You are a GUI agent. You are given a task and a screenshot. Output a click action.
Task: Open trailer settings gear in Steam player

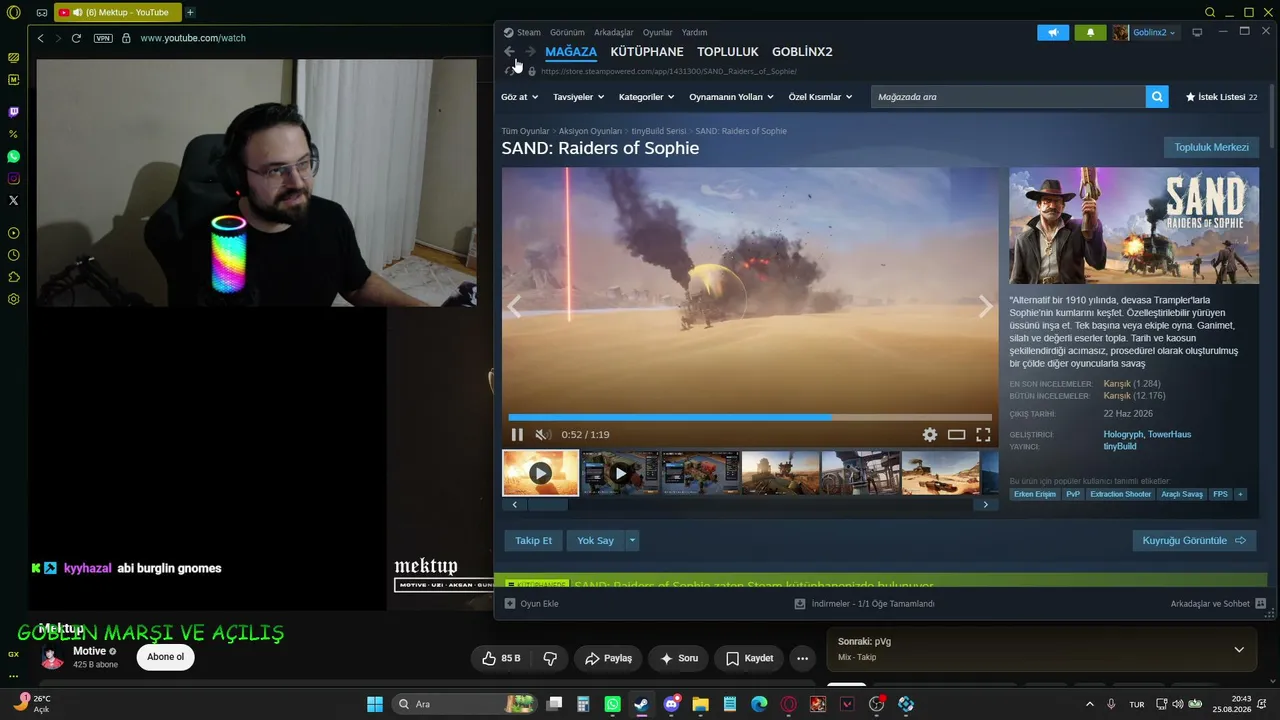[x=930, y=435]
